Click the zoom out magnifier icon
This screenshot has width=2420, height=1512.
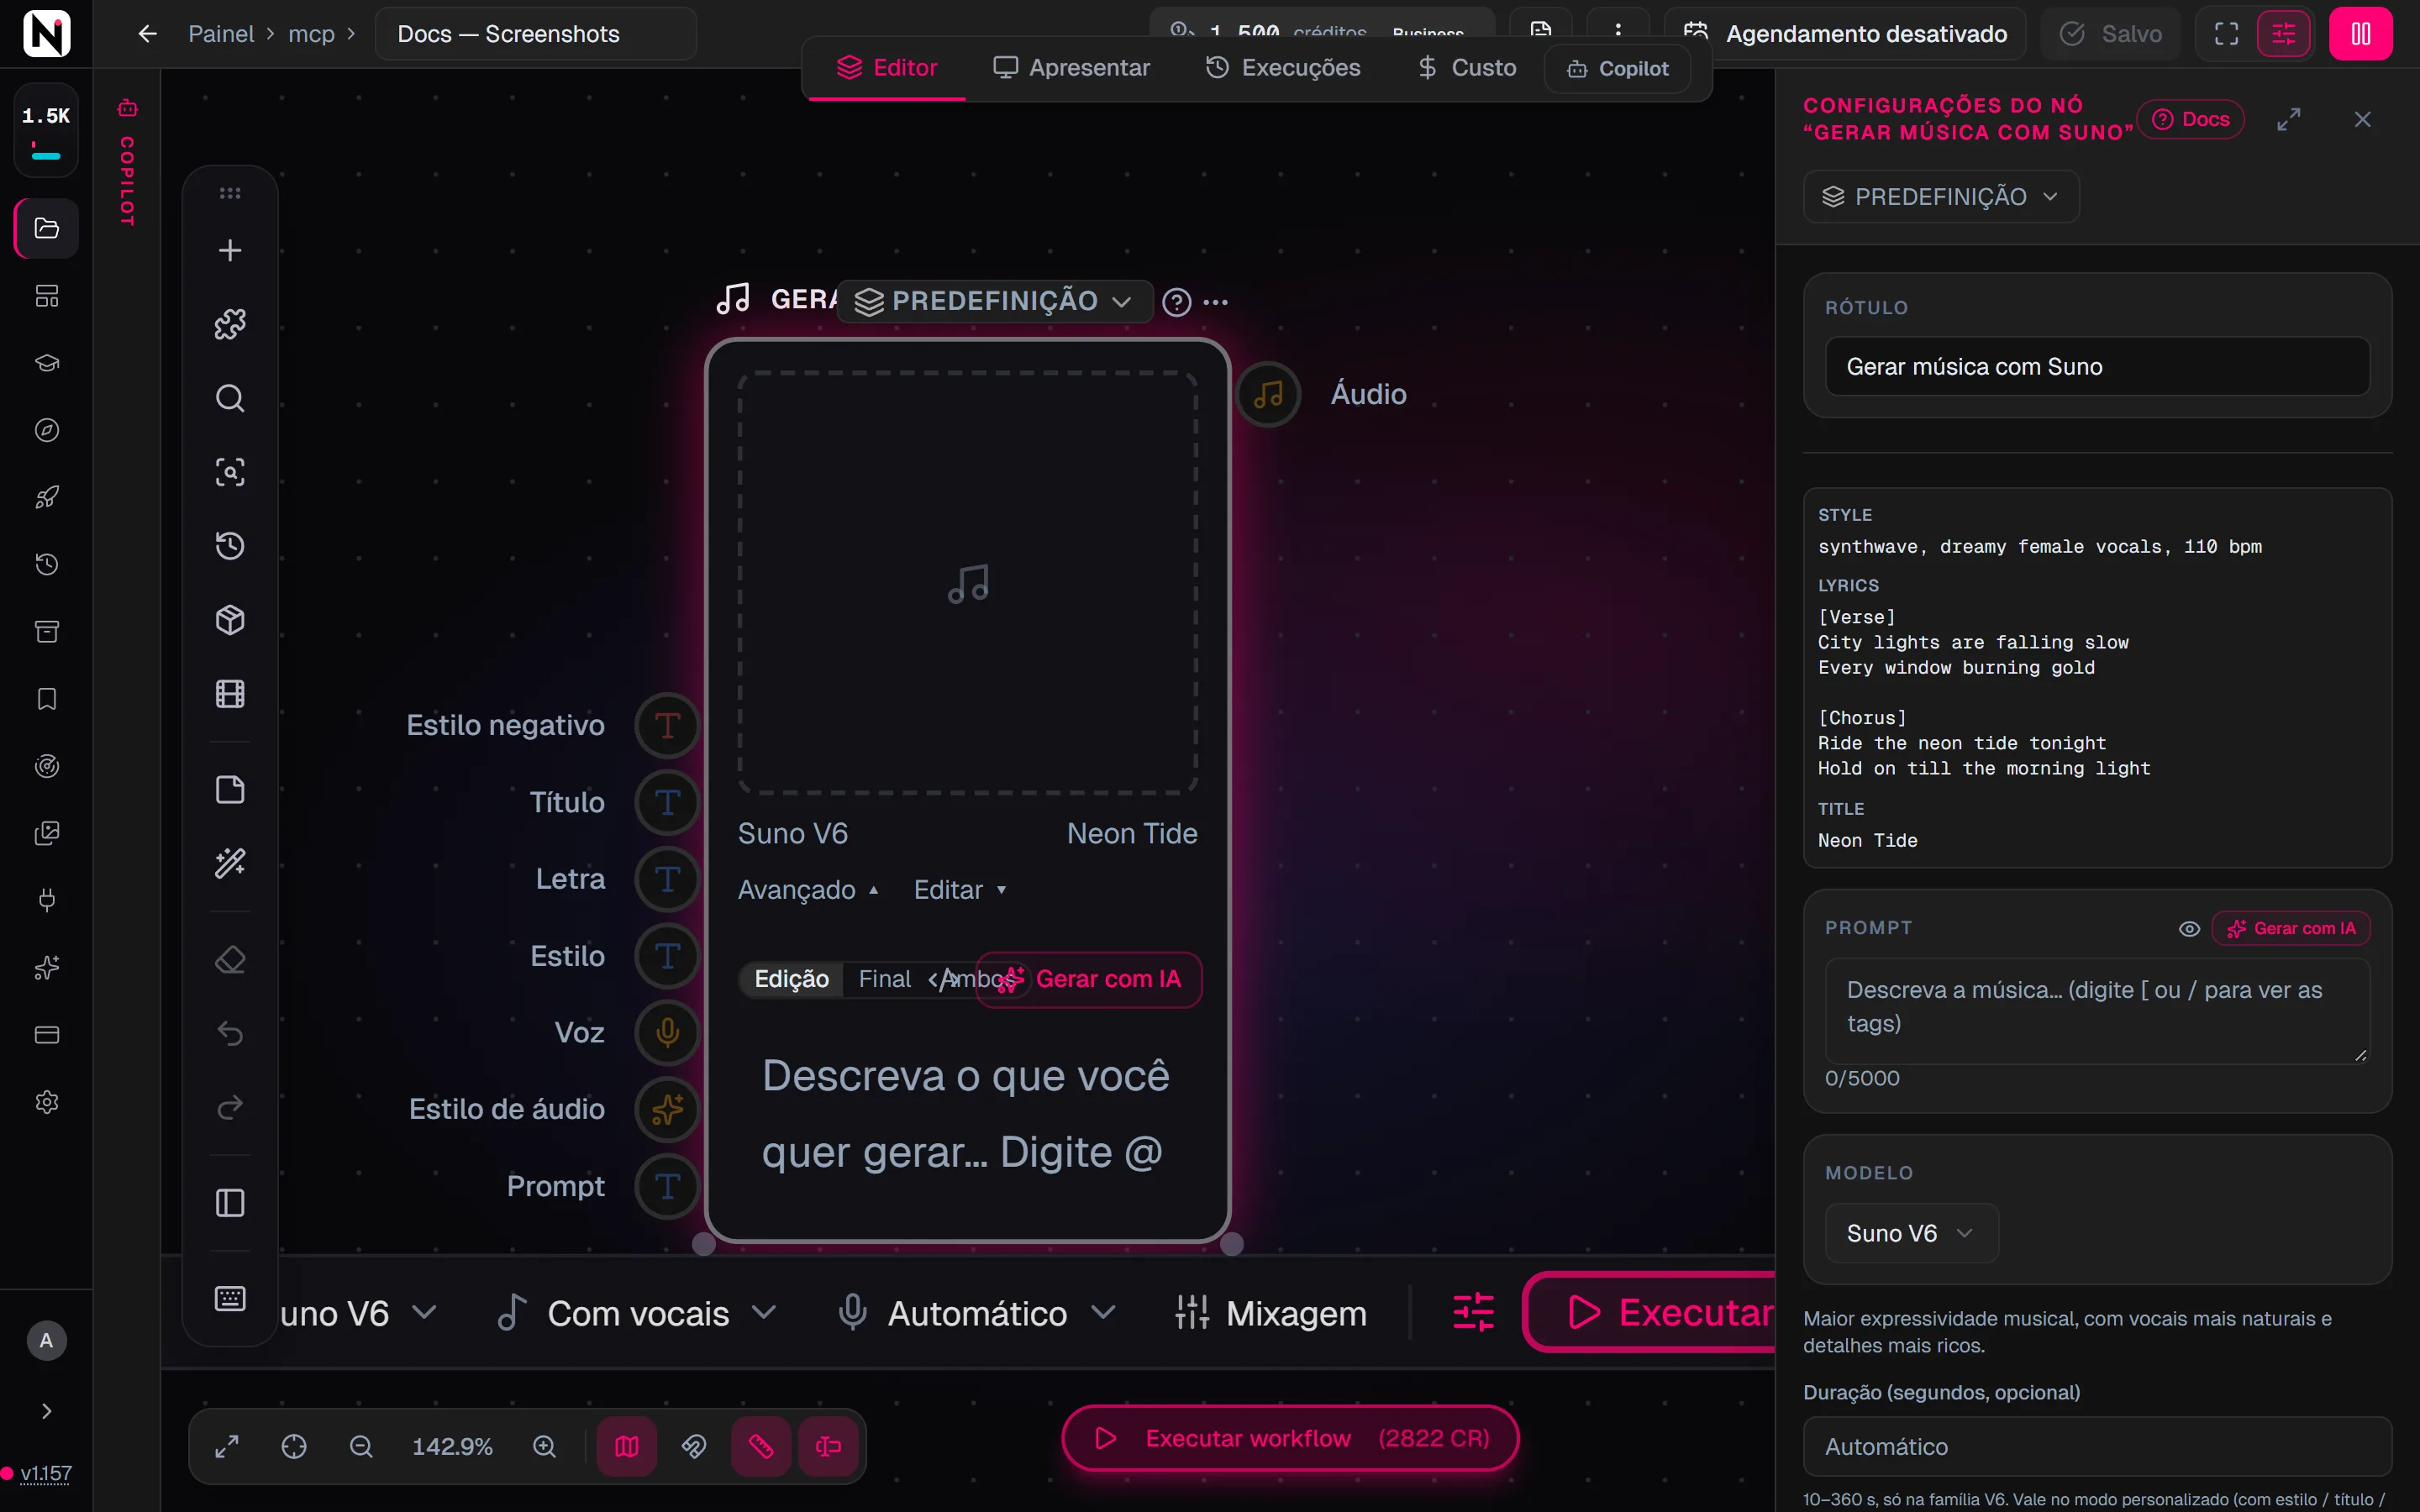(361, 1446)
